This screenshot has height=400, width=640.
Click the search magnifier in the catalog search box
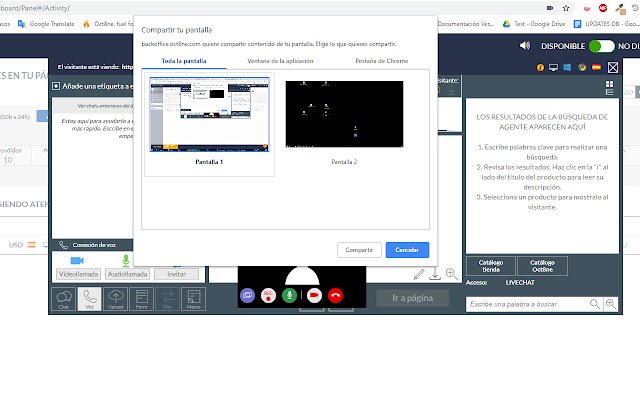(595, 304)
